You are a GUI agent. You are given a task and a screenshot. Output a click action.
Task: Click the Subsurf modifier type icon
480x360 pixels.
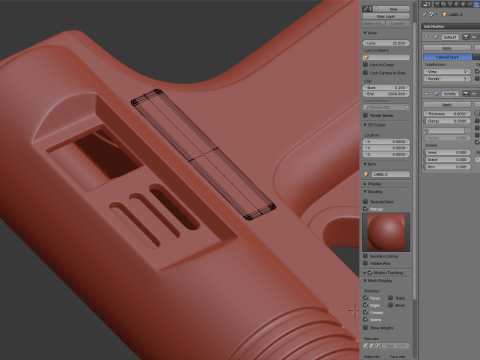tap(436, 37)
